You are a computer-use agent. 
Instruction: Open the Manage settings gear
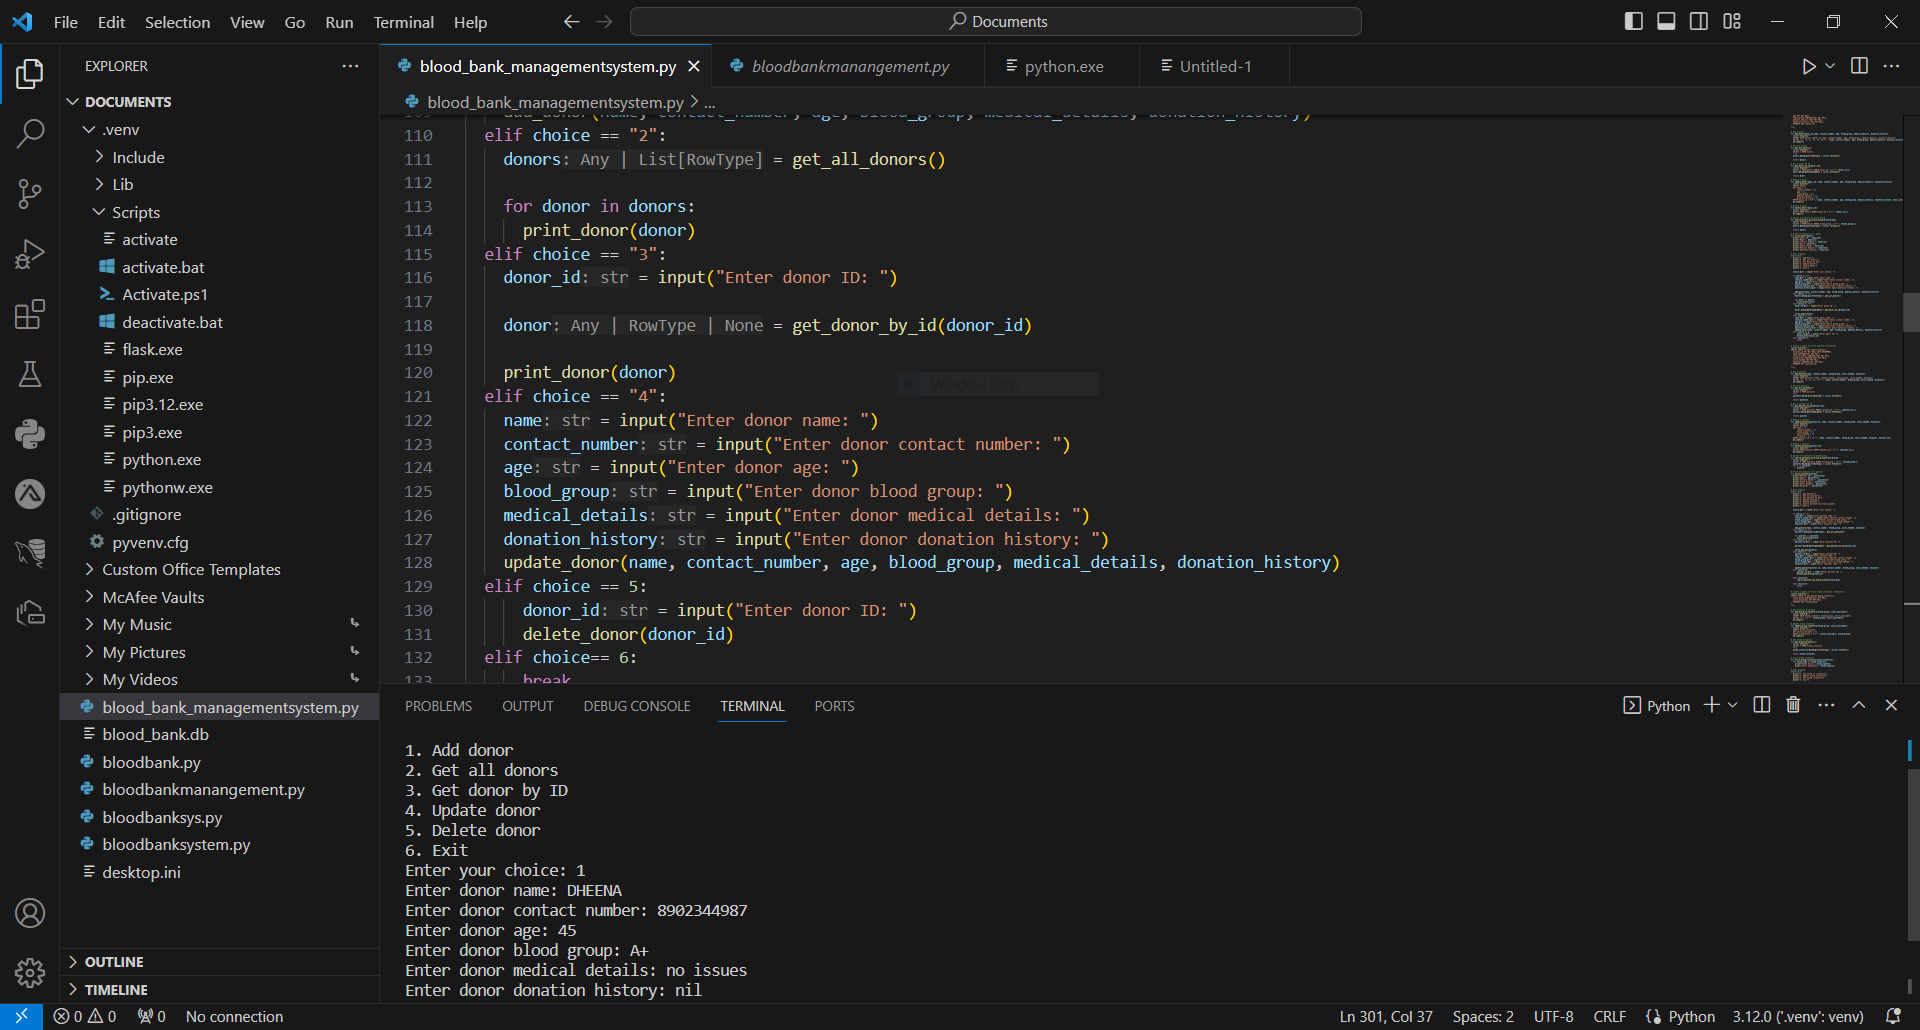(x=30, y=972)
